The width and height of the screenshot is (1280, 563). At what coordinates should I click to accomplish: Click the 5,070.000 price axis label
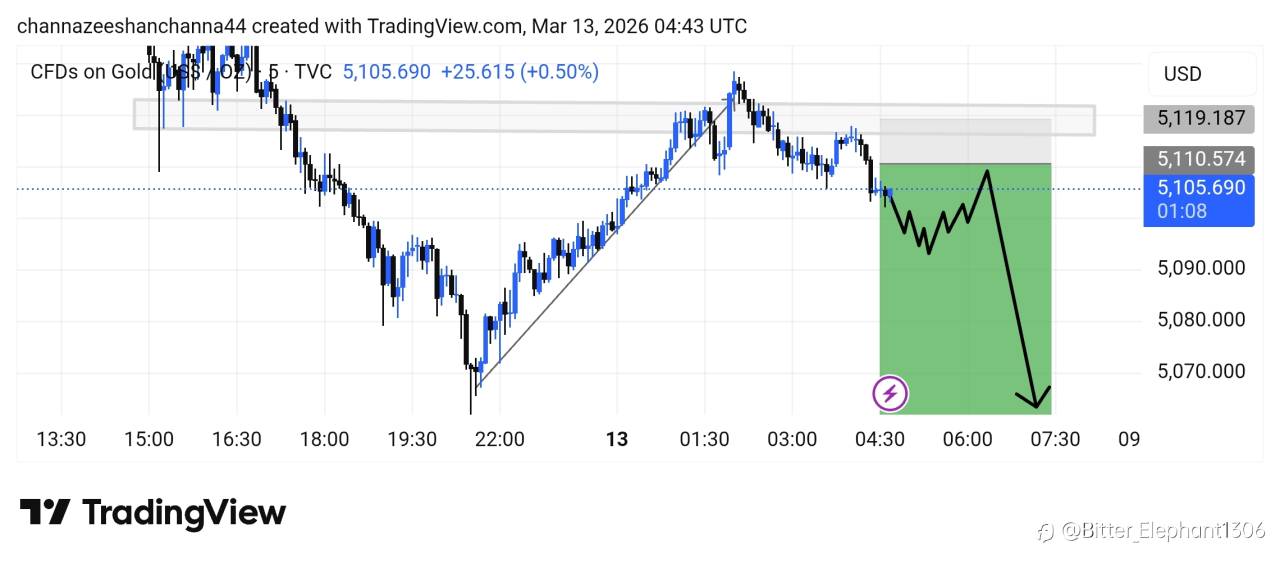[1201, 372]
